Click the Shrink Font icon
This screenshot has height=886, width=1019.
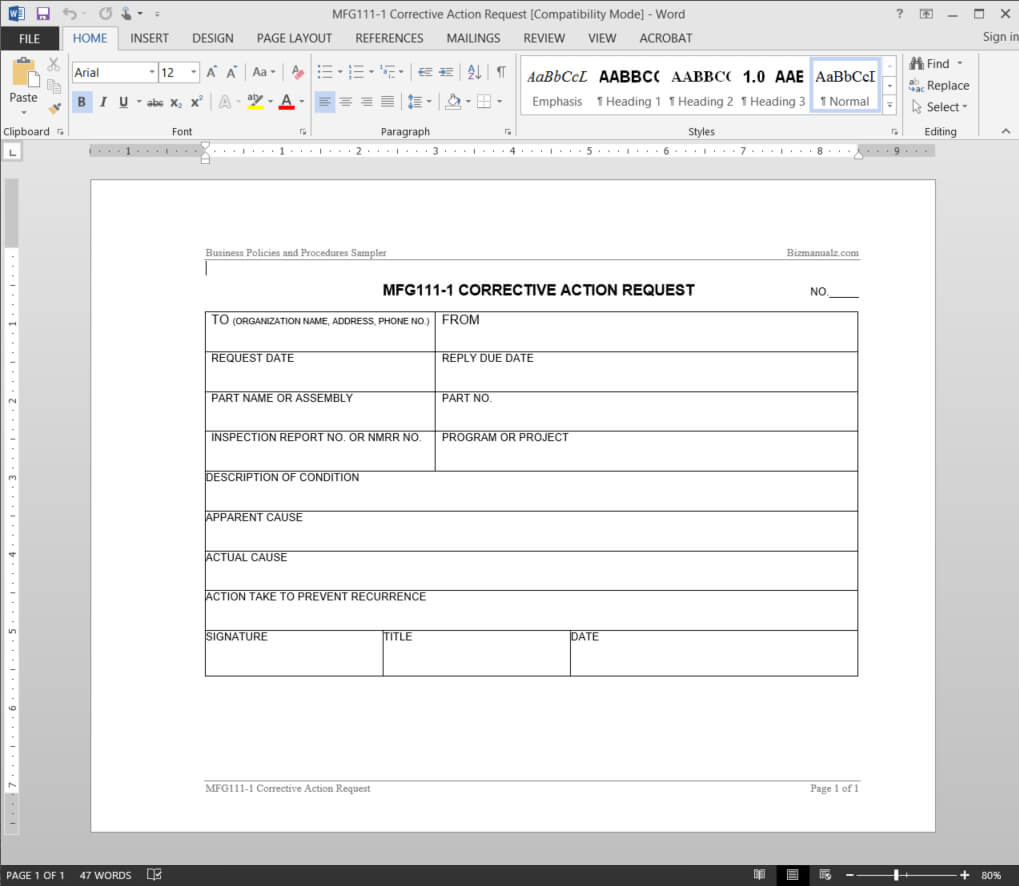[x=231, y=72]
